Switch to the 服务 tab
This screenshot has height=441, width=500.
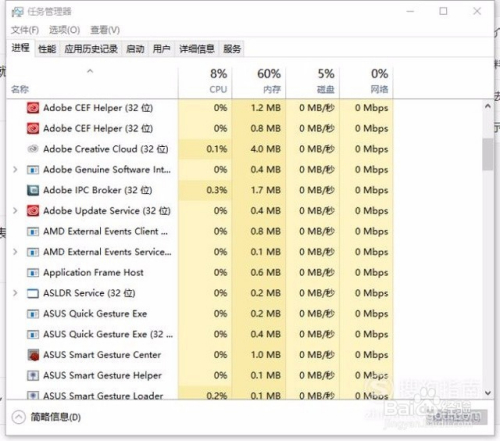pos(232,49)
